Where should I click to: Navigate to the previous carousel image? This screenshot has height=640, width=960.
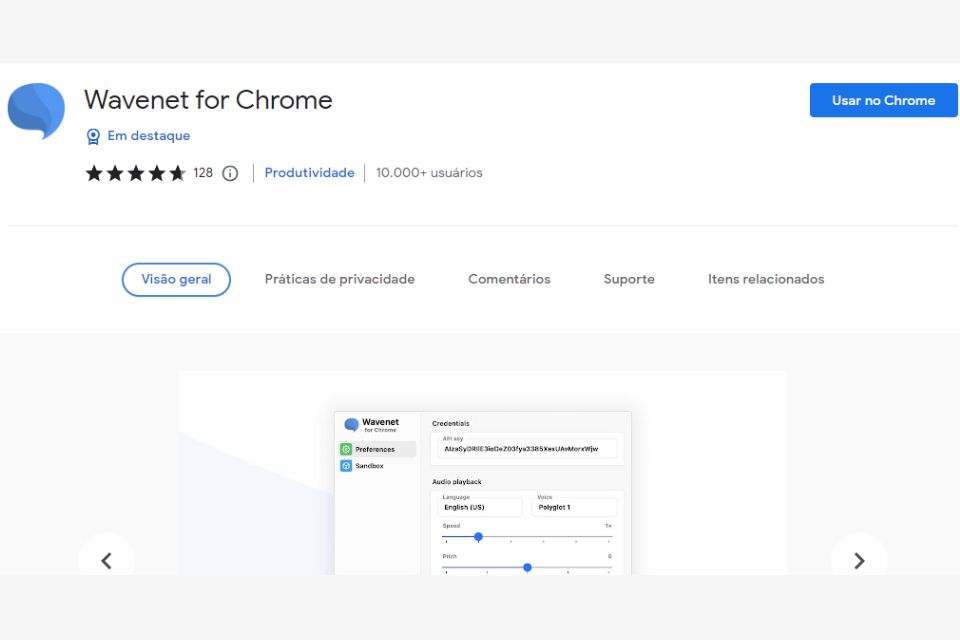pyautogui.click(x=107, y=561)
